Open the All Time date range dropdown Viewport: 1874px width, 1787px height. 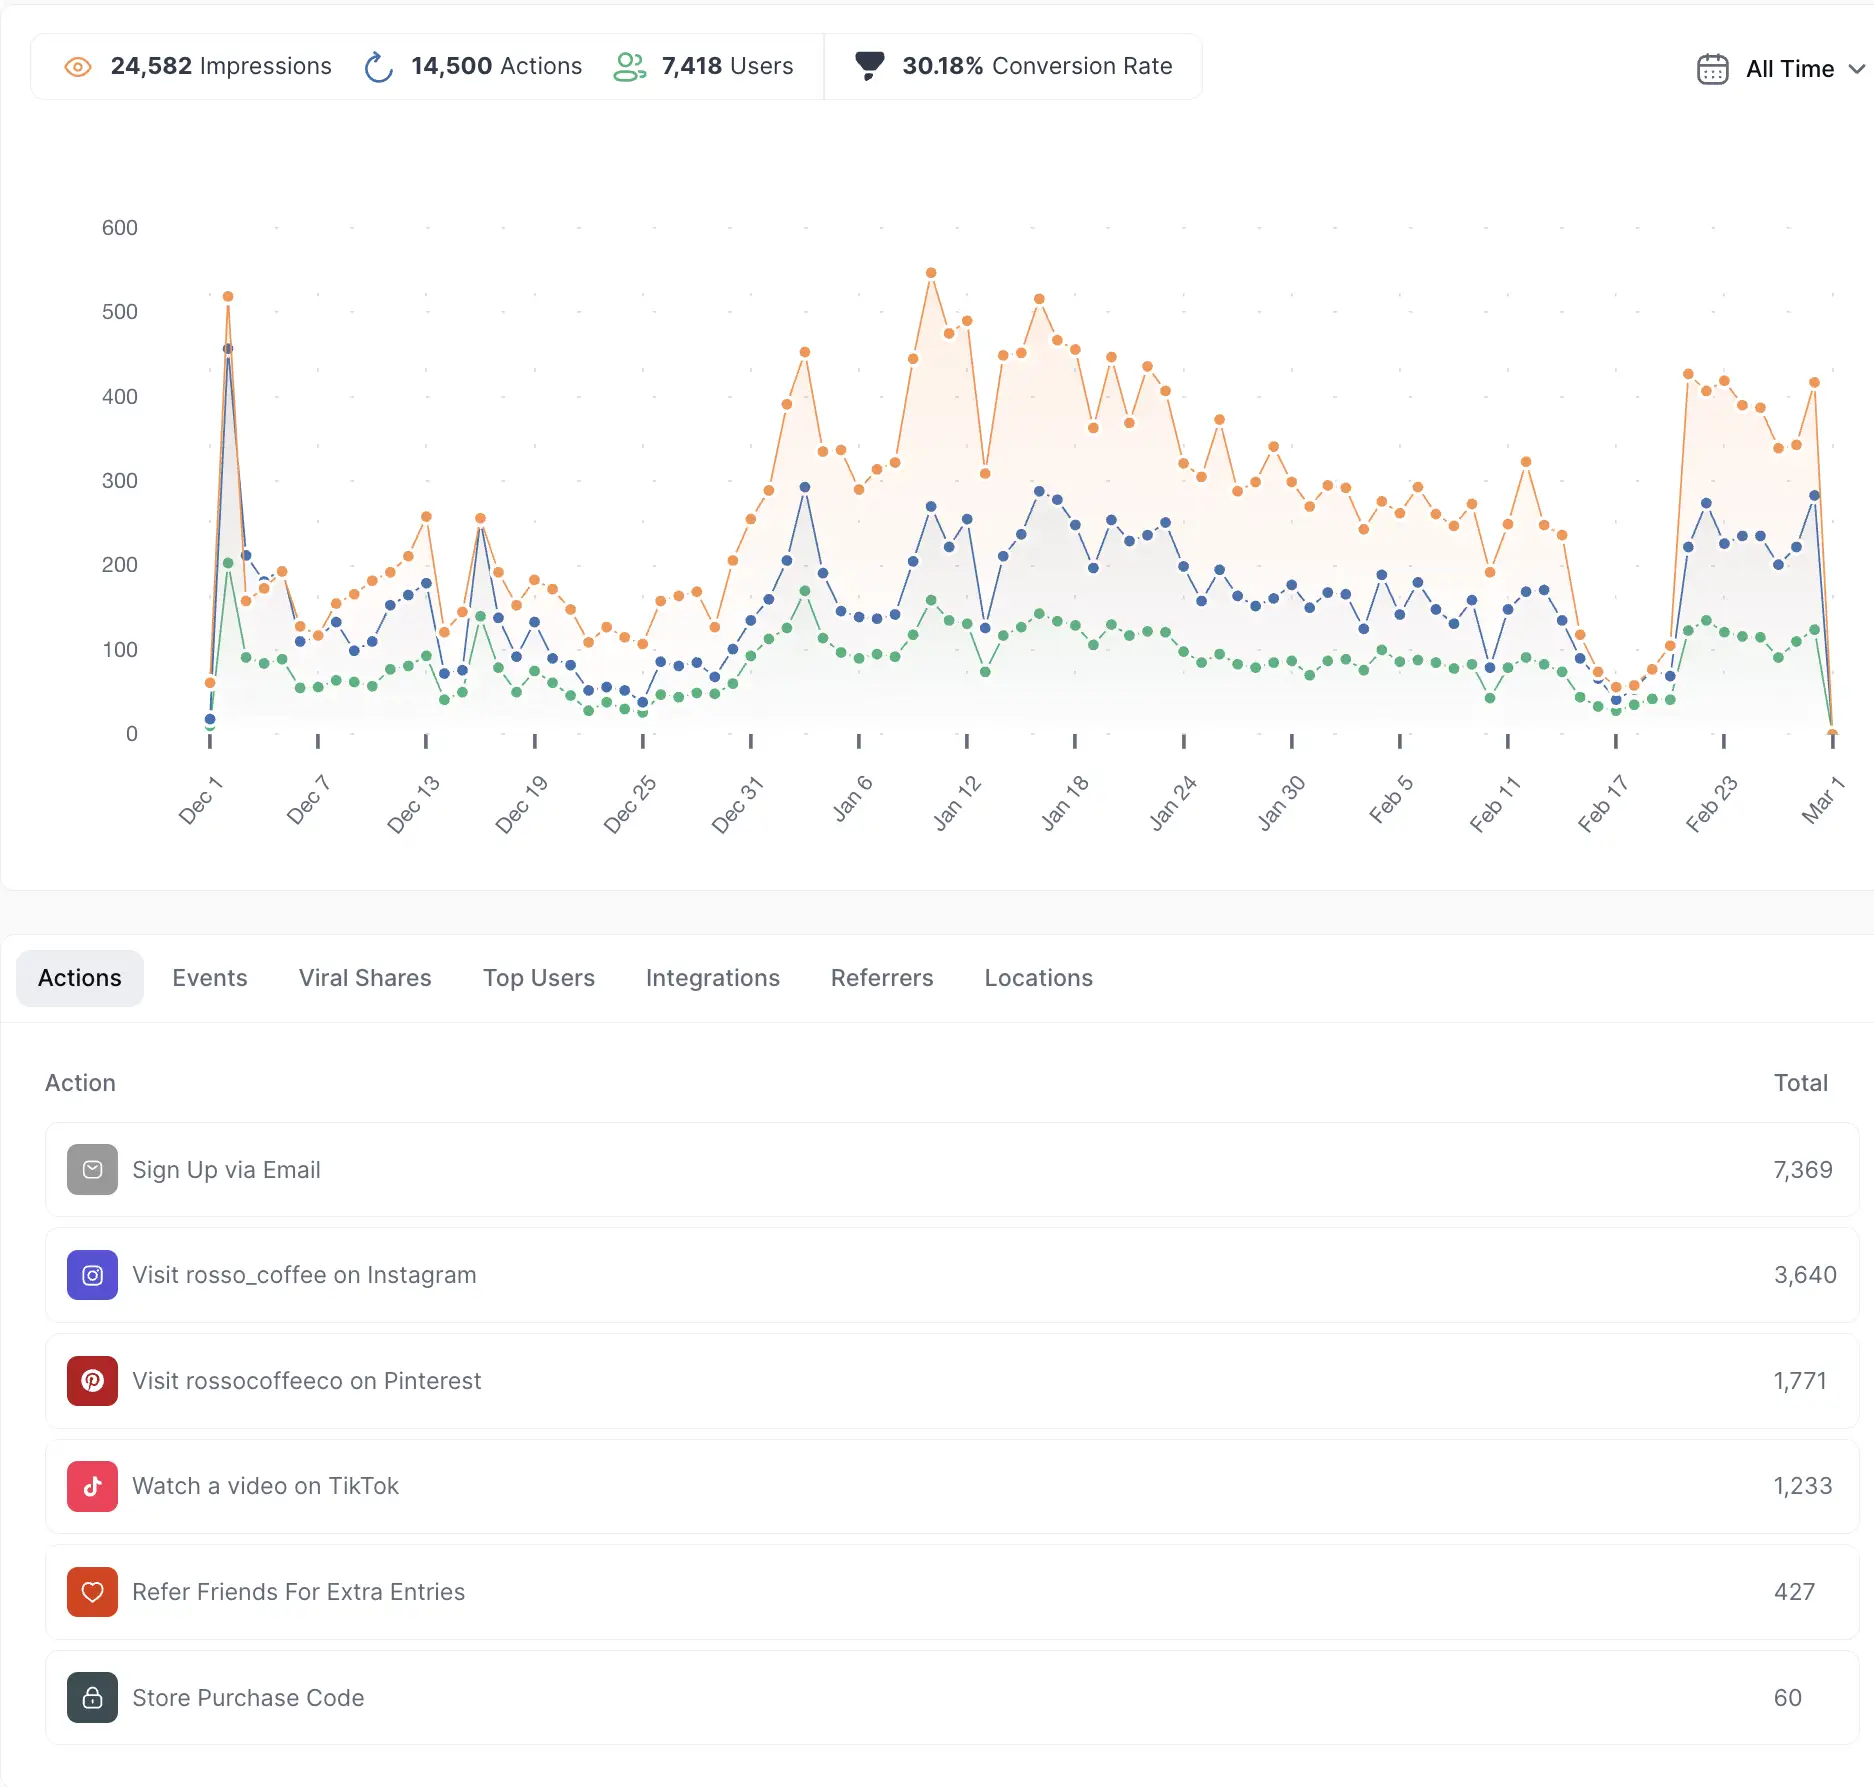[1781, 69]
